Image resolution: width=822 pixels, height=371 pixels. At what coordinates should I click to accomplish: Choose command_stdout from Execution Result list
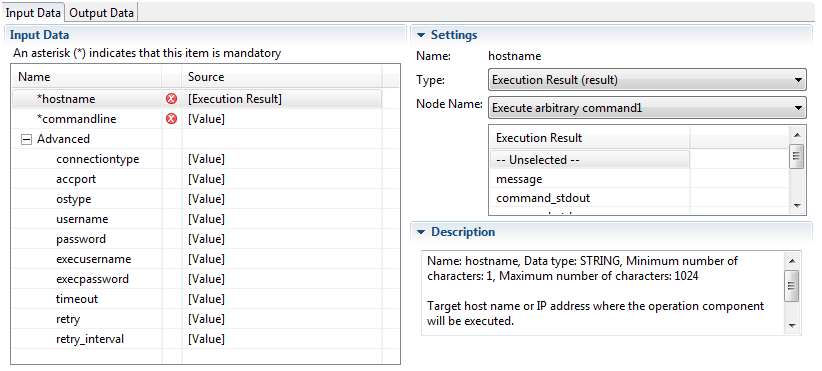590,198
